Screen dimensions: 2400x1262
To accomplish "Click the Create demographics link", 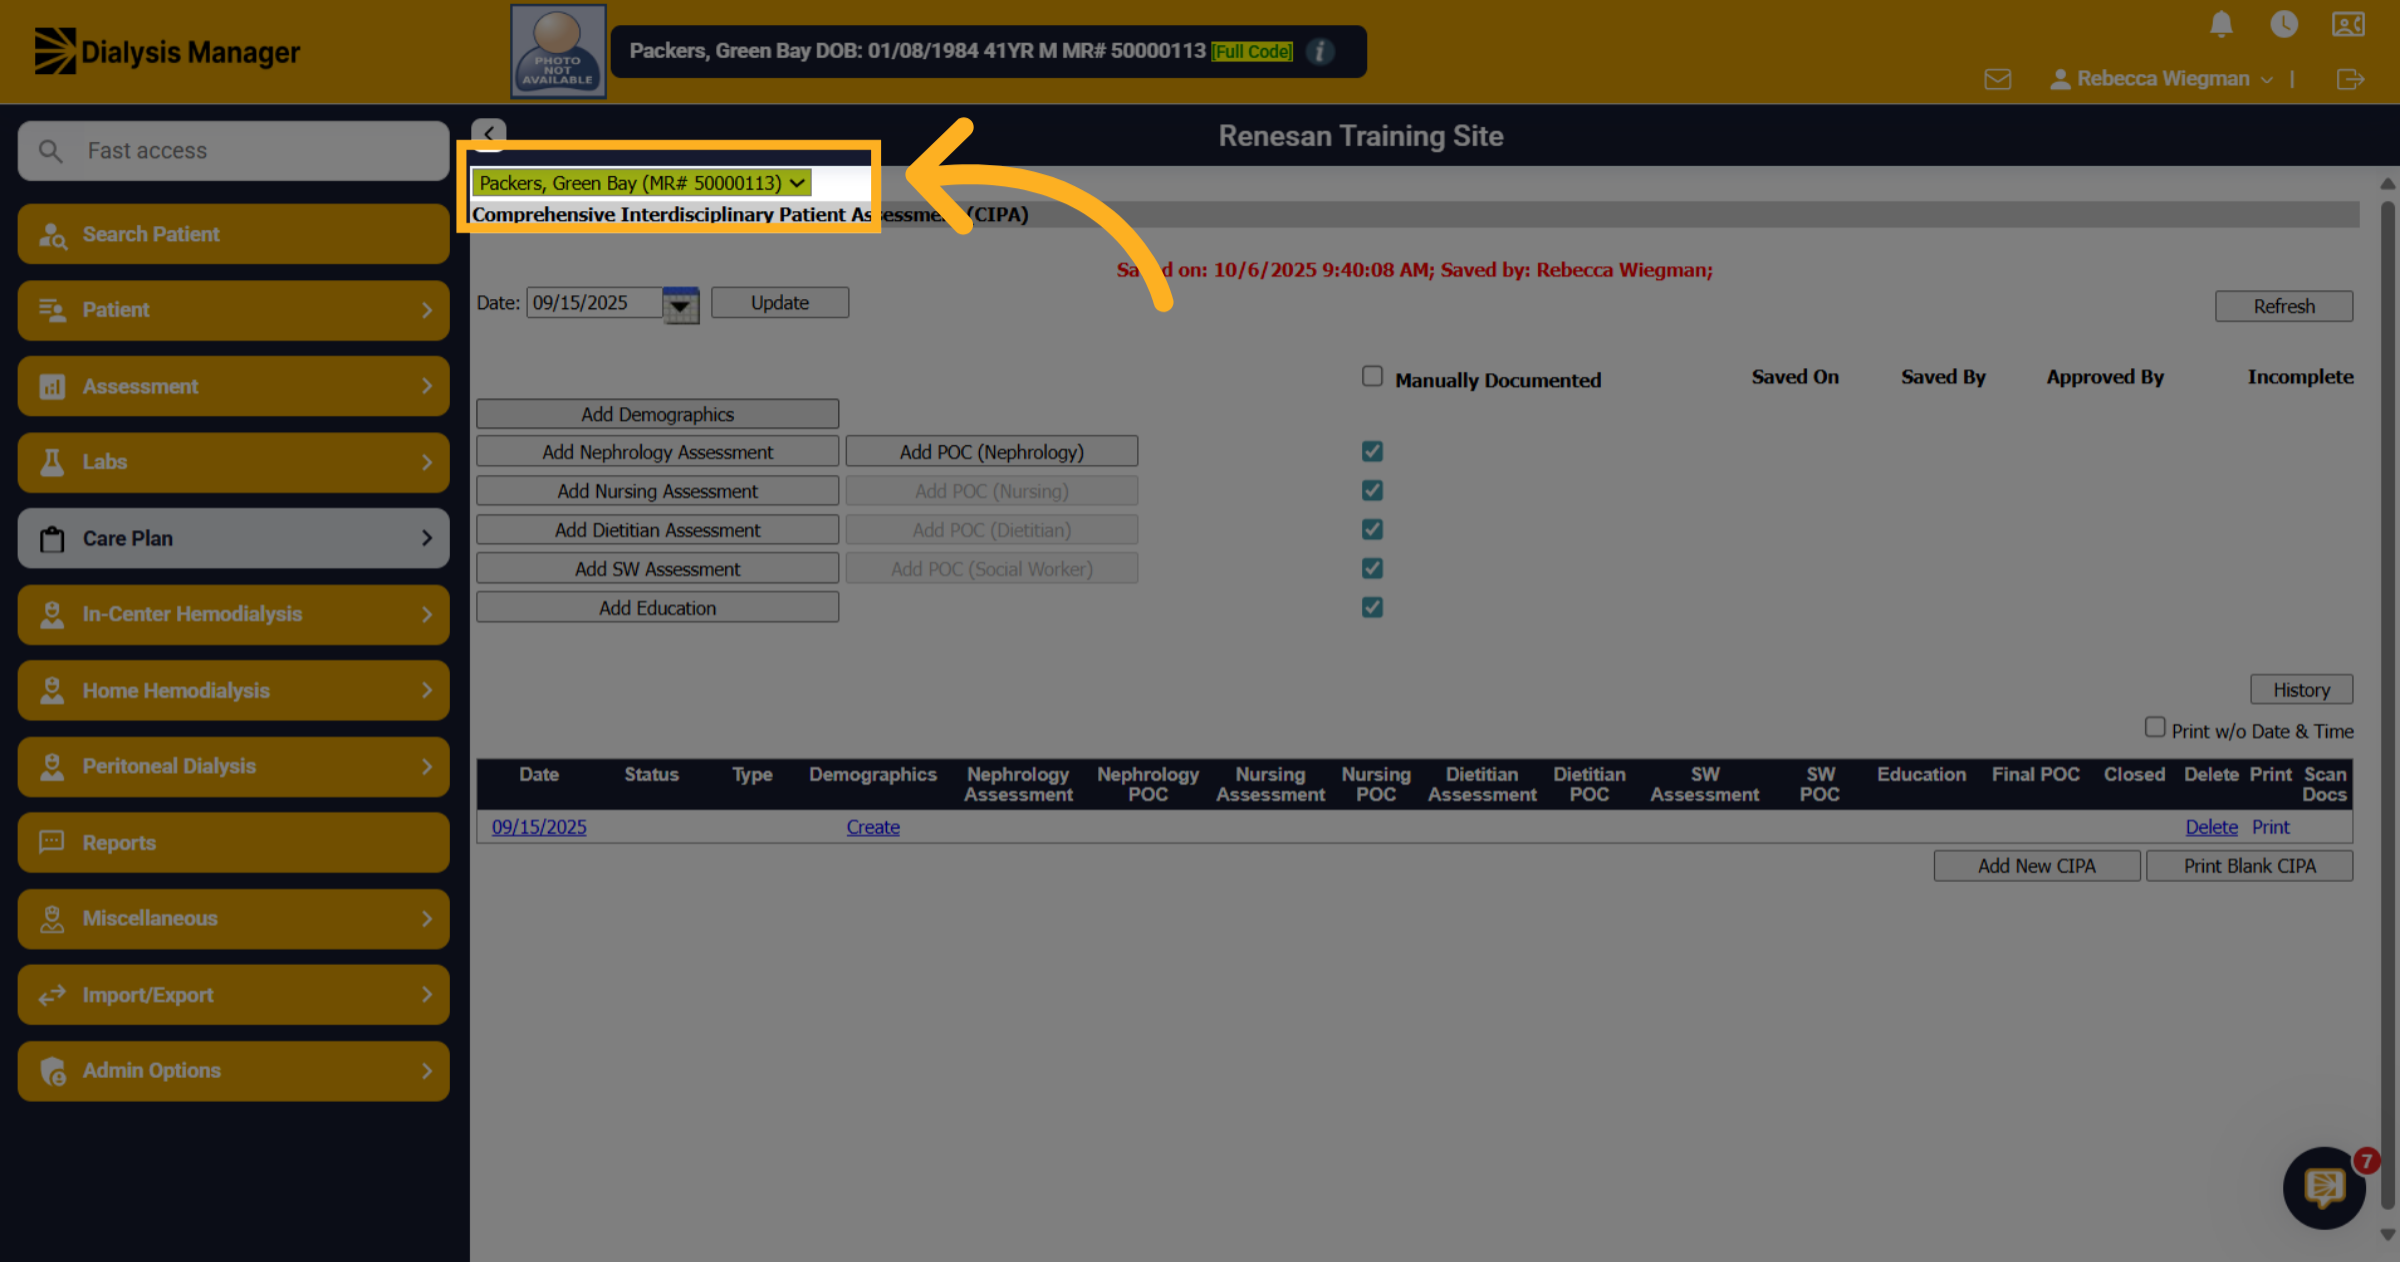I will (x=873, y=827).
